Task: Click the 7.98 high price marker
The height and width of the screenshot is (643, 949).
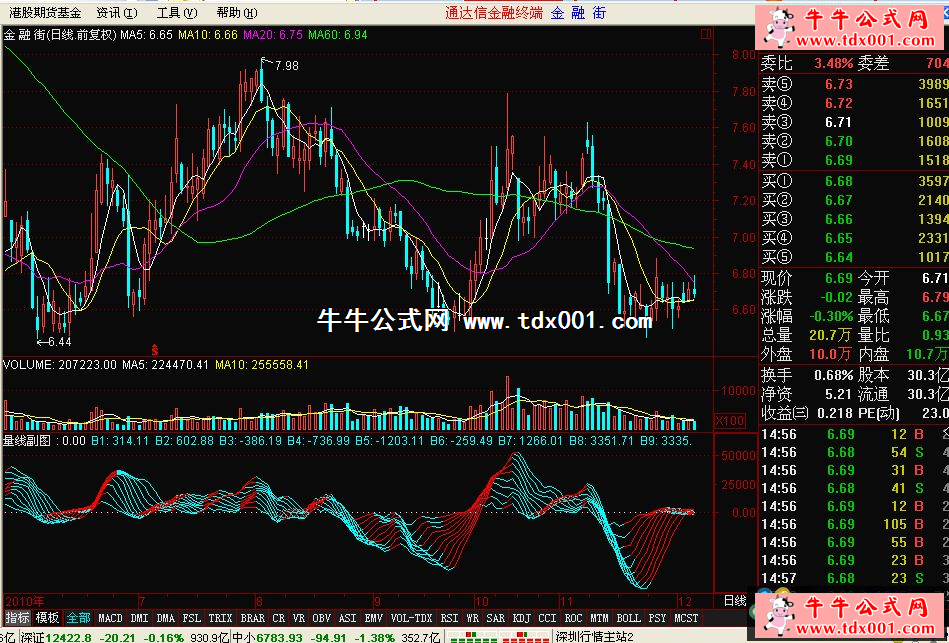Action: 286,65
